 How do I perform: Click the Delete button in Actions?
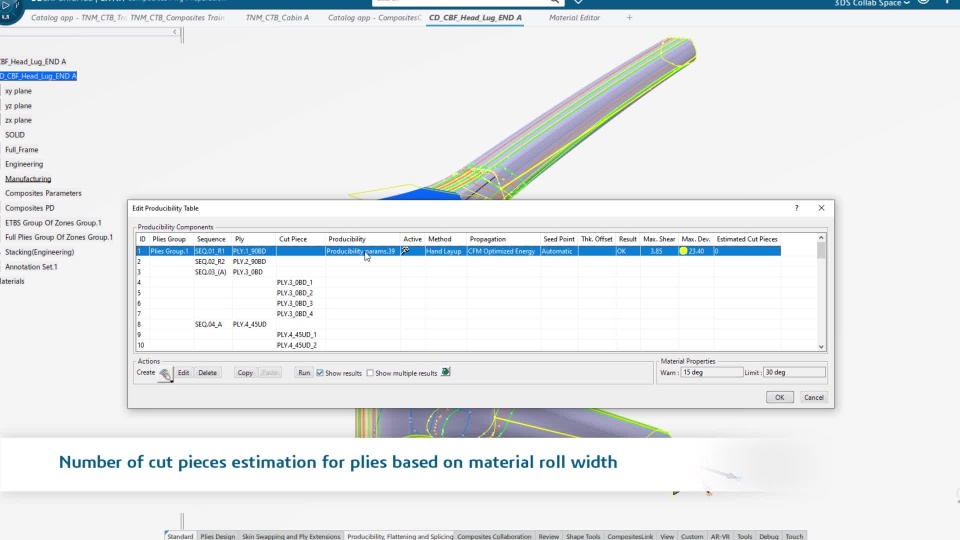click(x=208, y=373)
